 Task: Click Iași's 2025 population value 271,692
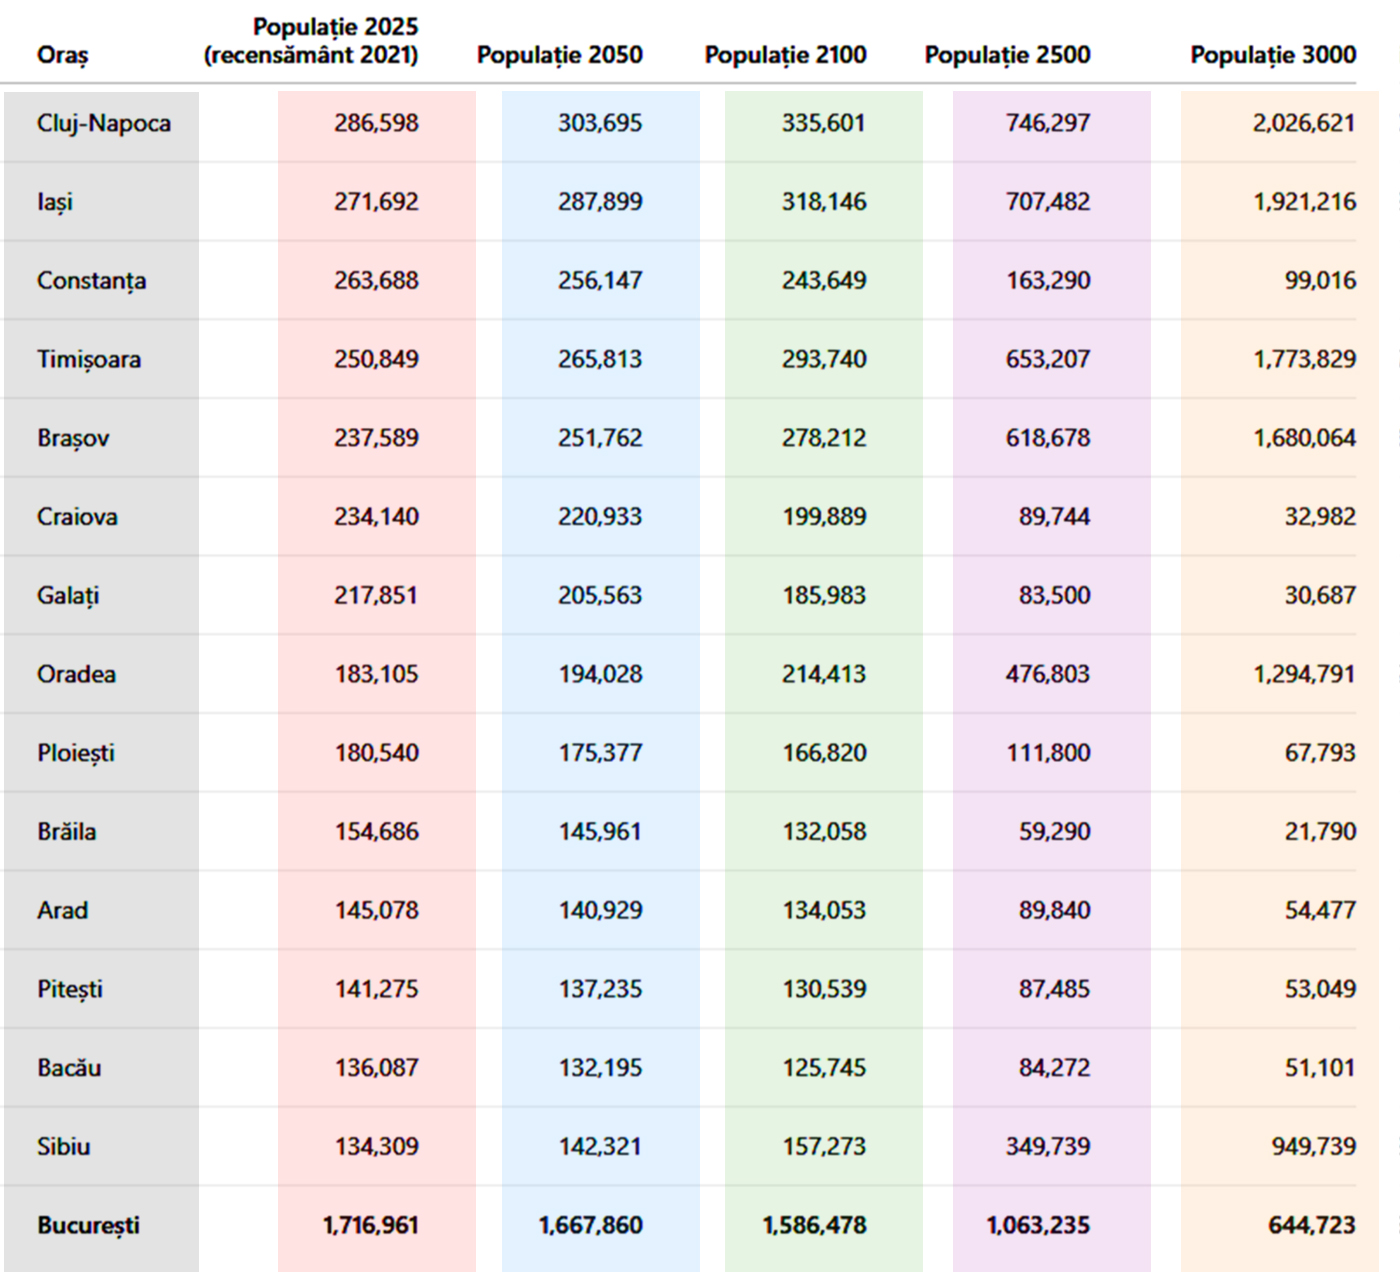point(376,202)
